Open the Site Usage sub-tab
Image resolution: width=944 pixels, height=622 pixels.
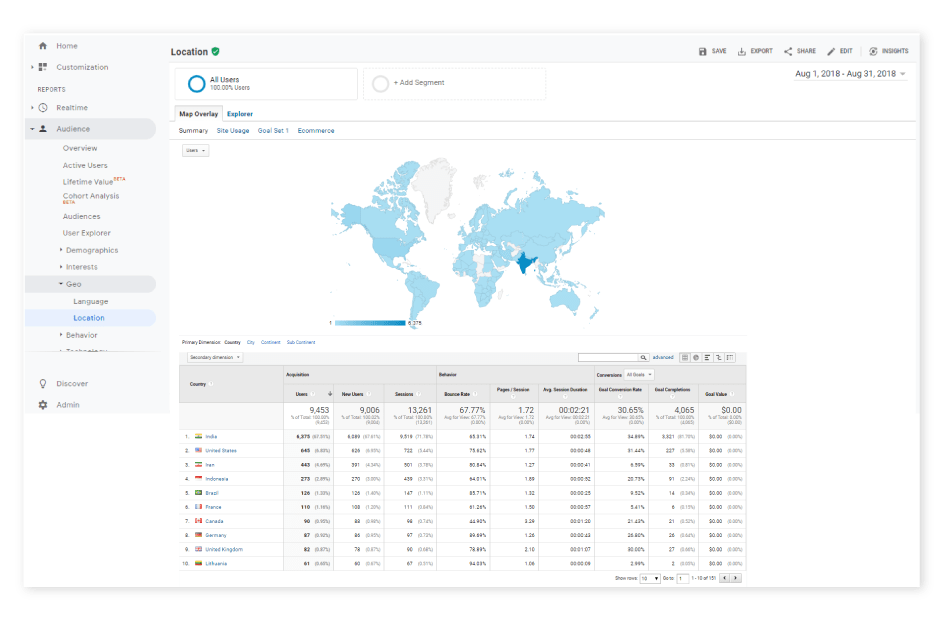click(233, 131)
